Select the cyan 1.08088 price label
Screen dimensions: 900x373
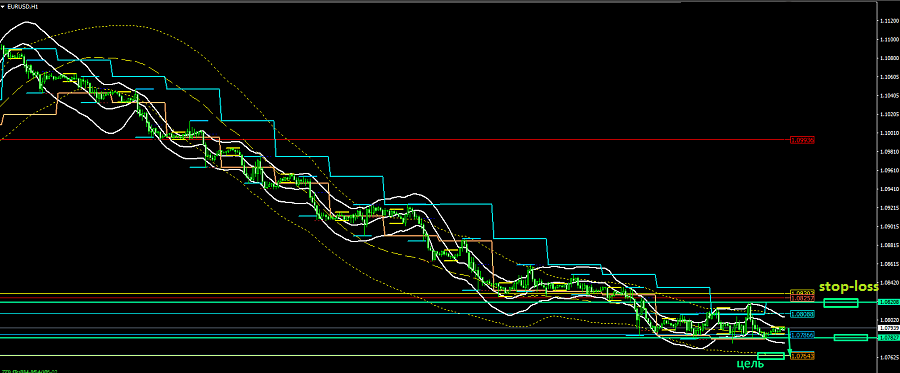tap(802, 314)
